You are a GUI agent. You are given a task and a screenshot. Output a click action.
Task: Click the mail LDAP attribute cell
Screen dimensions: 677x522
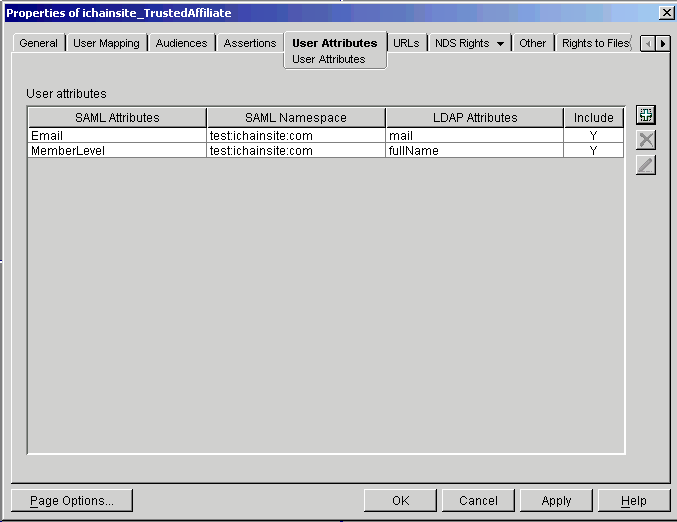(475, 136)
